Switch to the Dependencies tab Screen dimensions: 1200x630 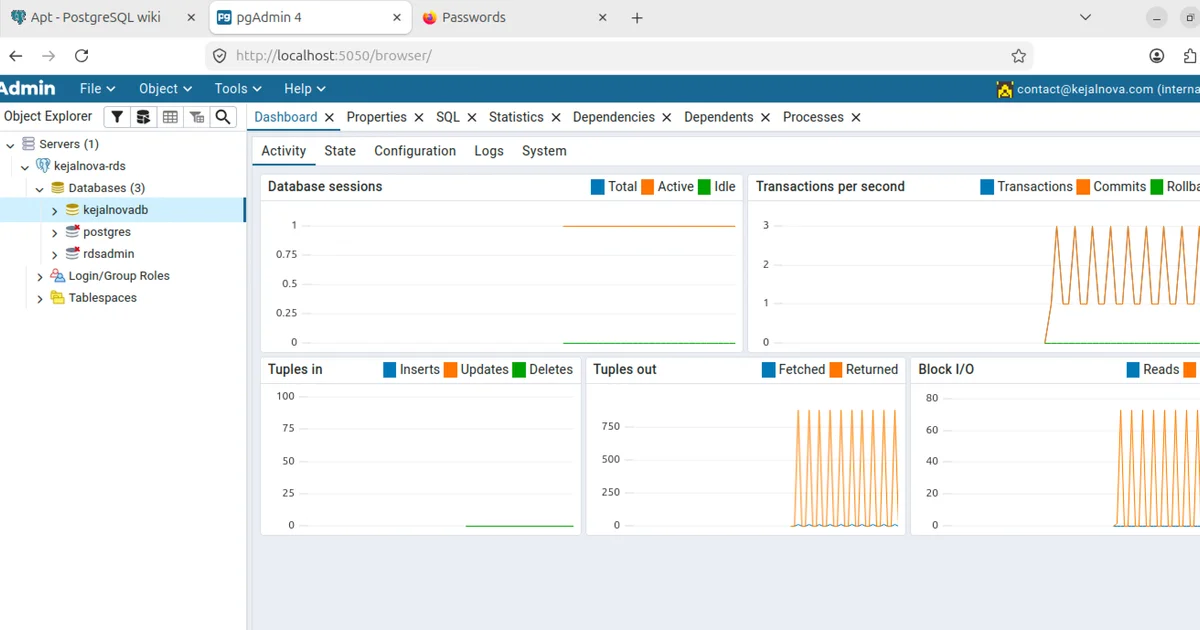[x=614, y=117]
